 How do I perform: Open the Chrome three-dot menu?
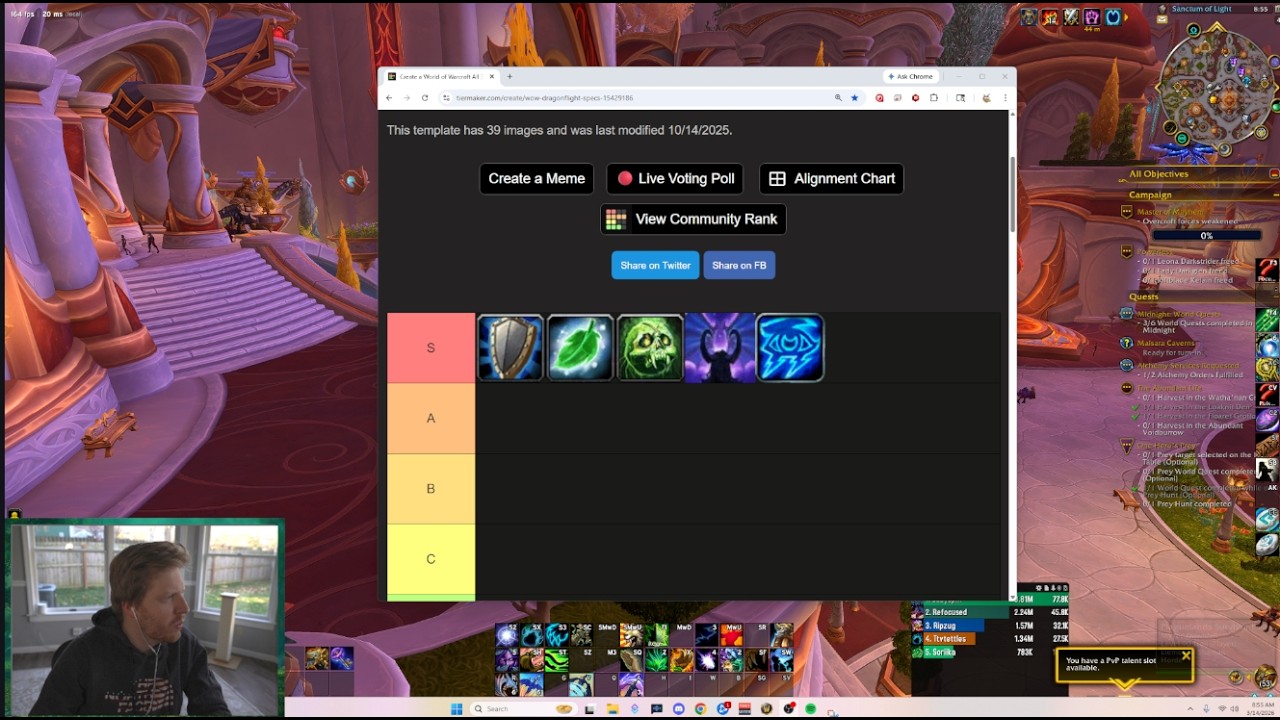[x=1005, y=98]
